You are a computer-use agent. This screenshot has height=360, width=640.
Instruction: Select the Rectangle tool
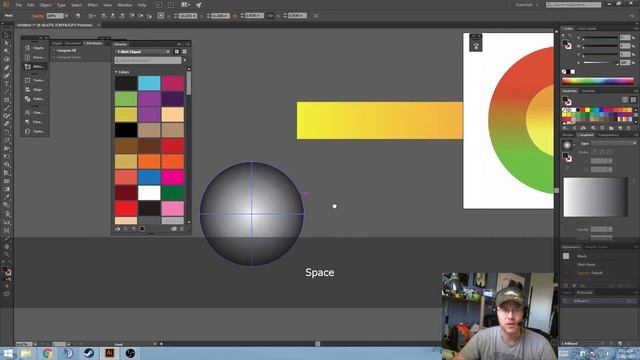pyautogui.click(x=6, y=100)
